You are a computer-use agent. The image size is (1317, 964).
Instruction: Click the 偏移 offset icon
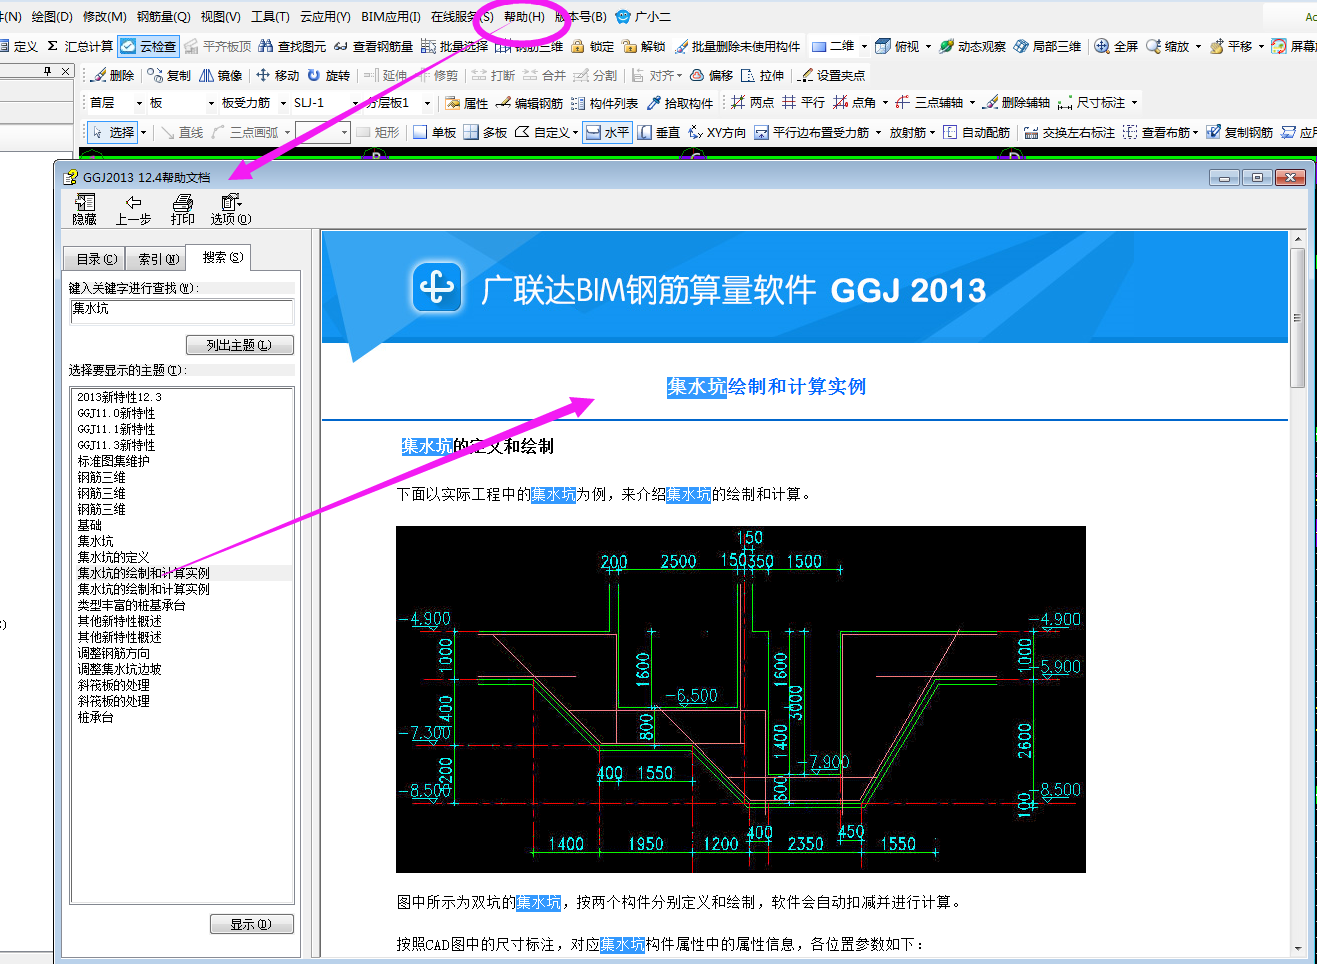point(697,75)
